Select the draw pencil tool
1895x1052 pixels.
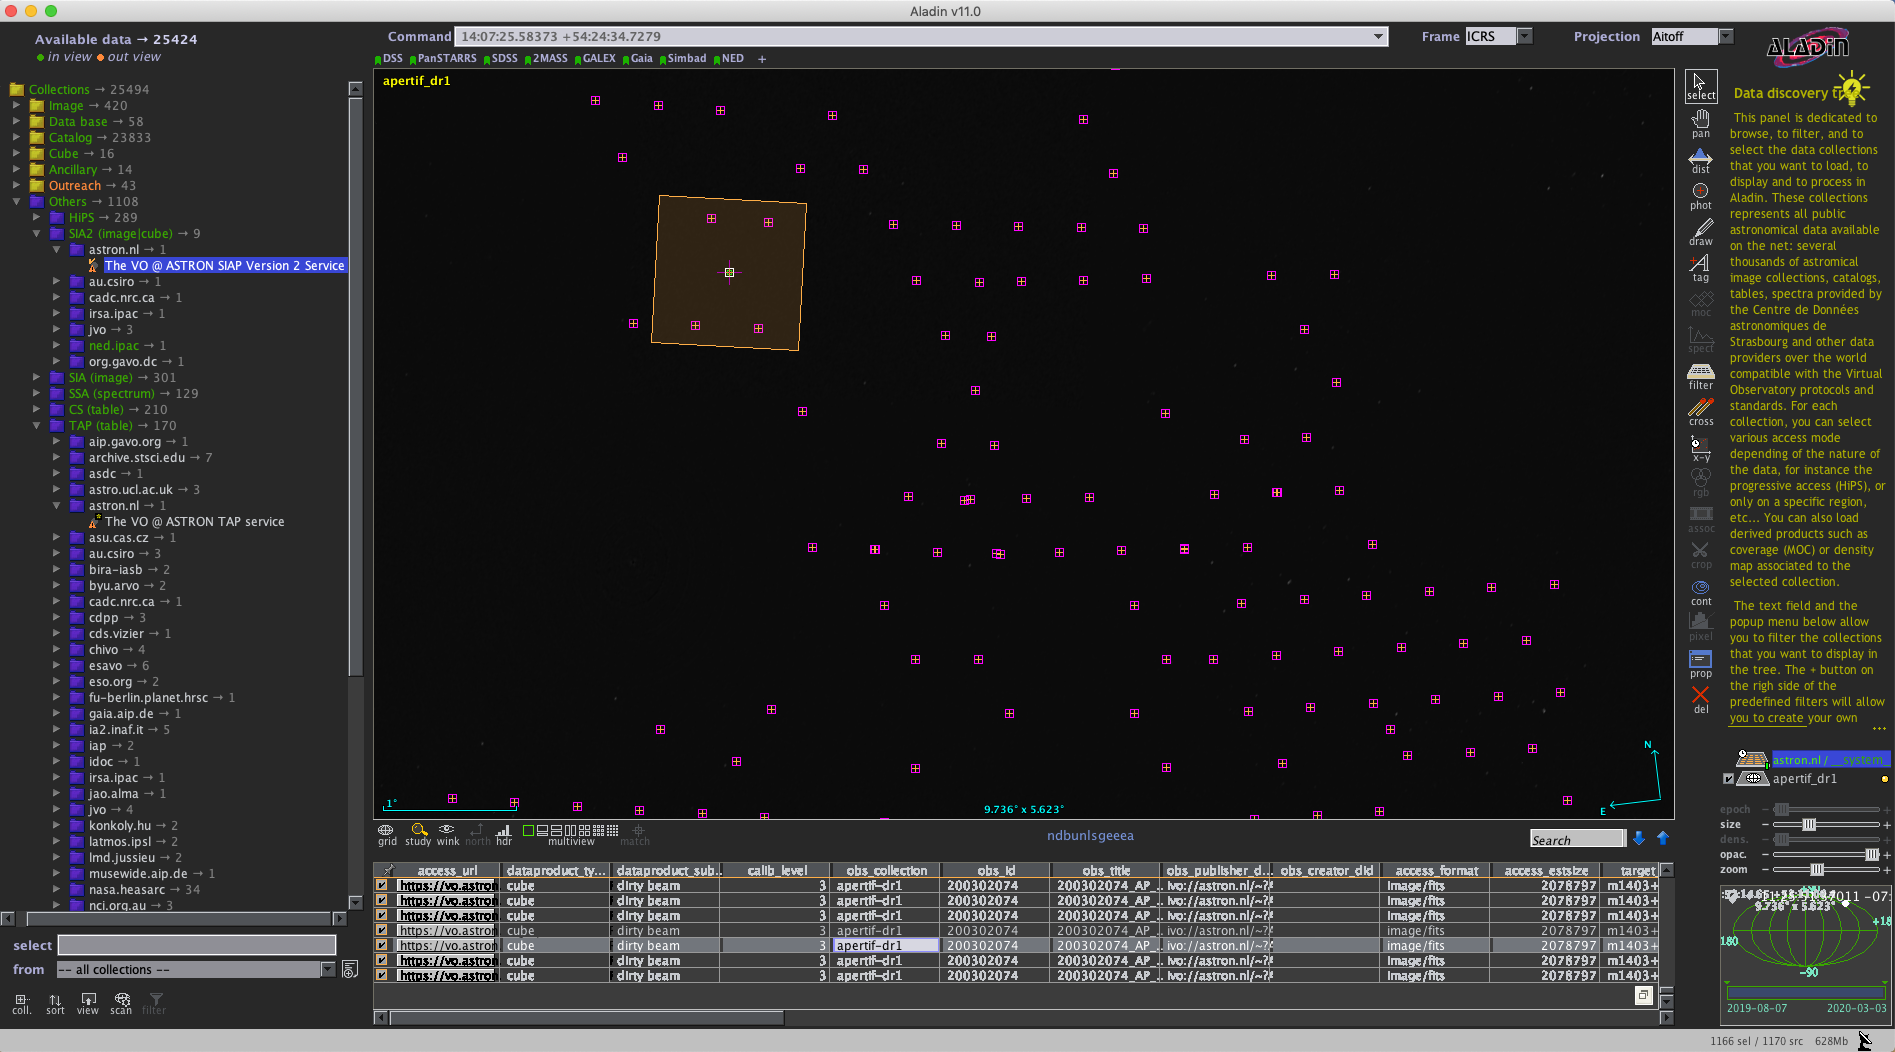tap(1700, 232)
